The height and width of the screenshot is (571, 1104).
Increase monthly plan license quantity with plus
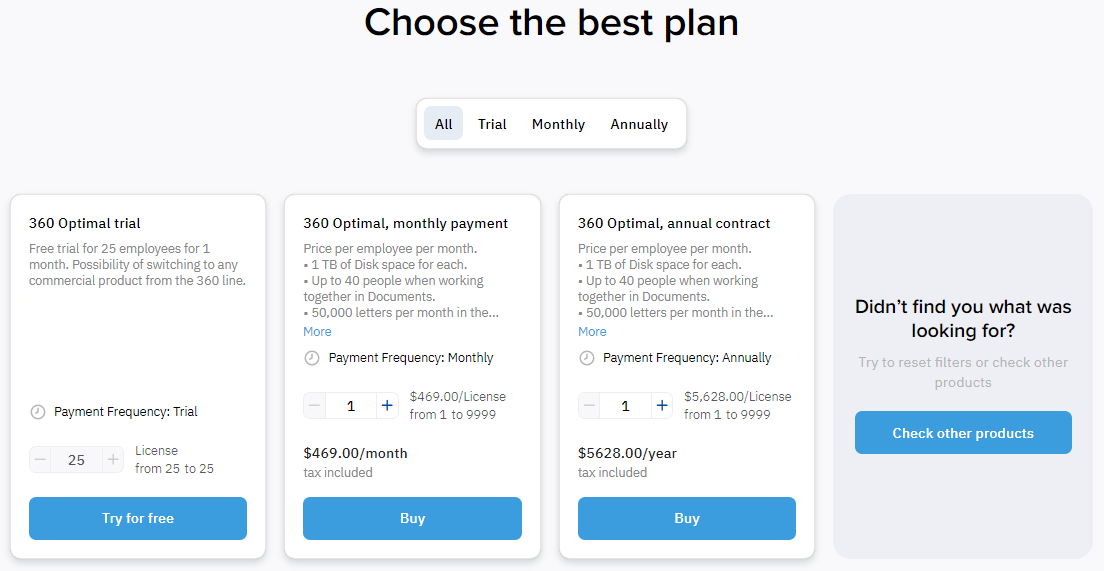387,406
